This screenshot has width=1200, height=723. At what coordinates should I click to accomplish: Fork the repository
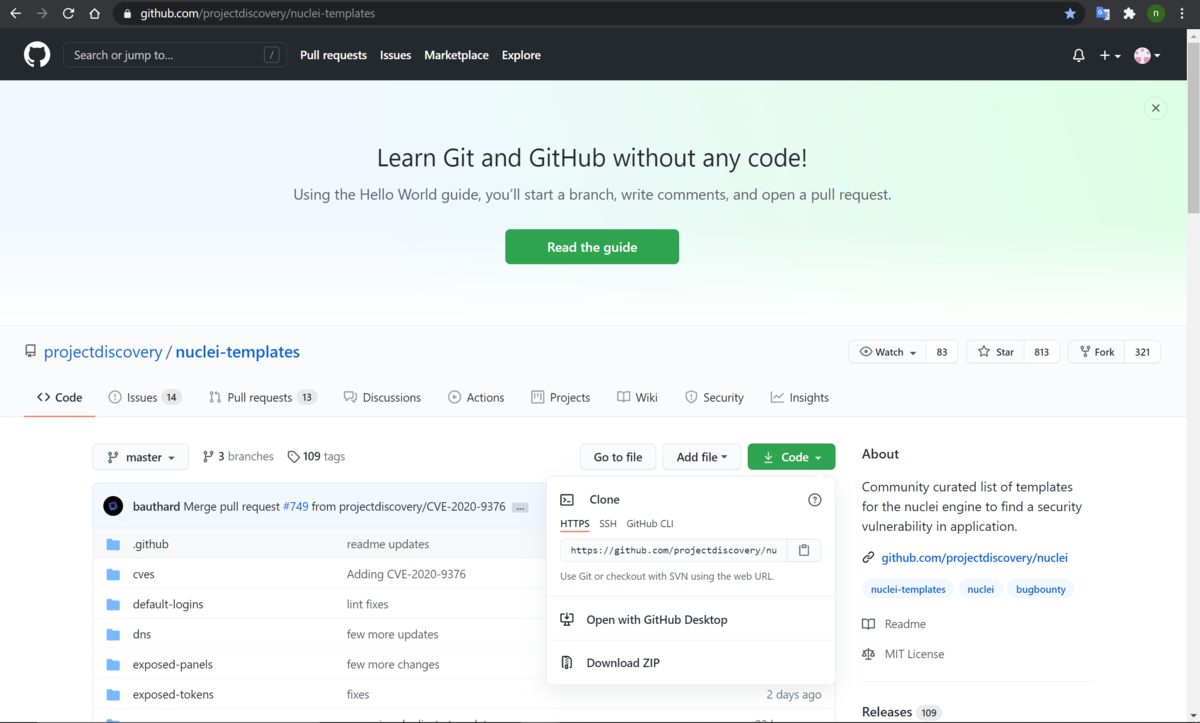[1097, 352]
